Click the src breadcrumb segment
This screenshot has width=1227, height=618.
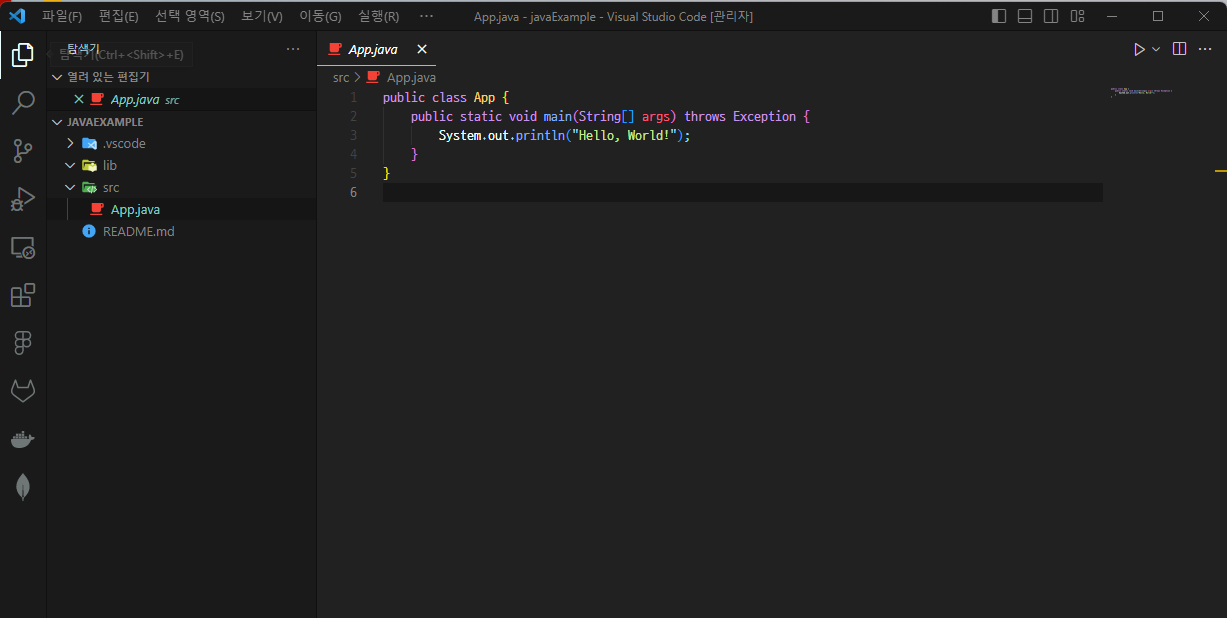click(x=341, y=77)
